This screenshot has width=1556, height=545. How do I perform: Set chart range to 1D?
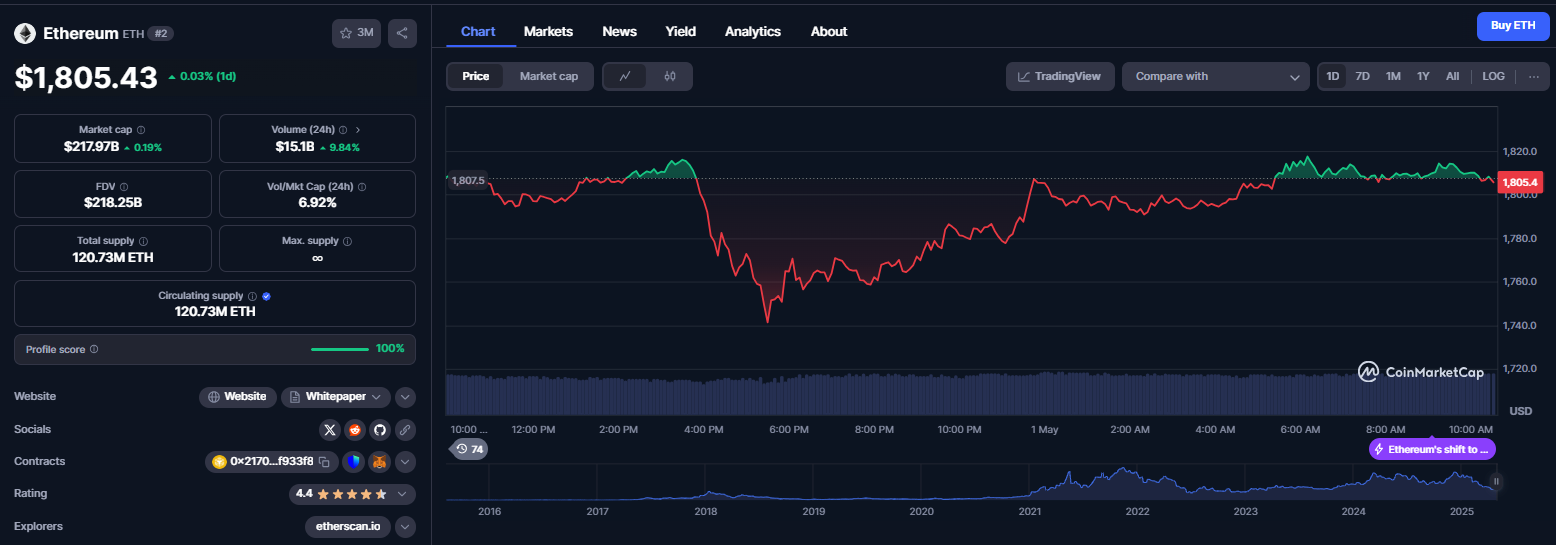[1332, 76]
